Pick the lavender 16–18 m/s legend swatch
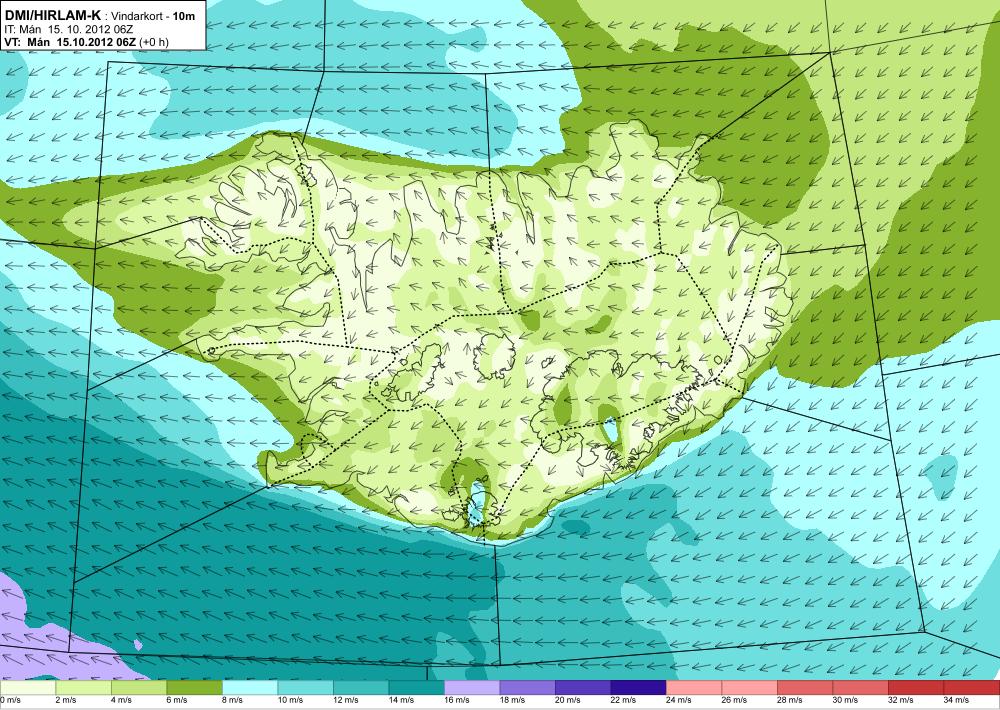The height and width of the screenshot is (710, 1000). click(x=472, y=688)
